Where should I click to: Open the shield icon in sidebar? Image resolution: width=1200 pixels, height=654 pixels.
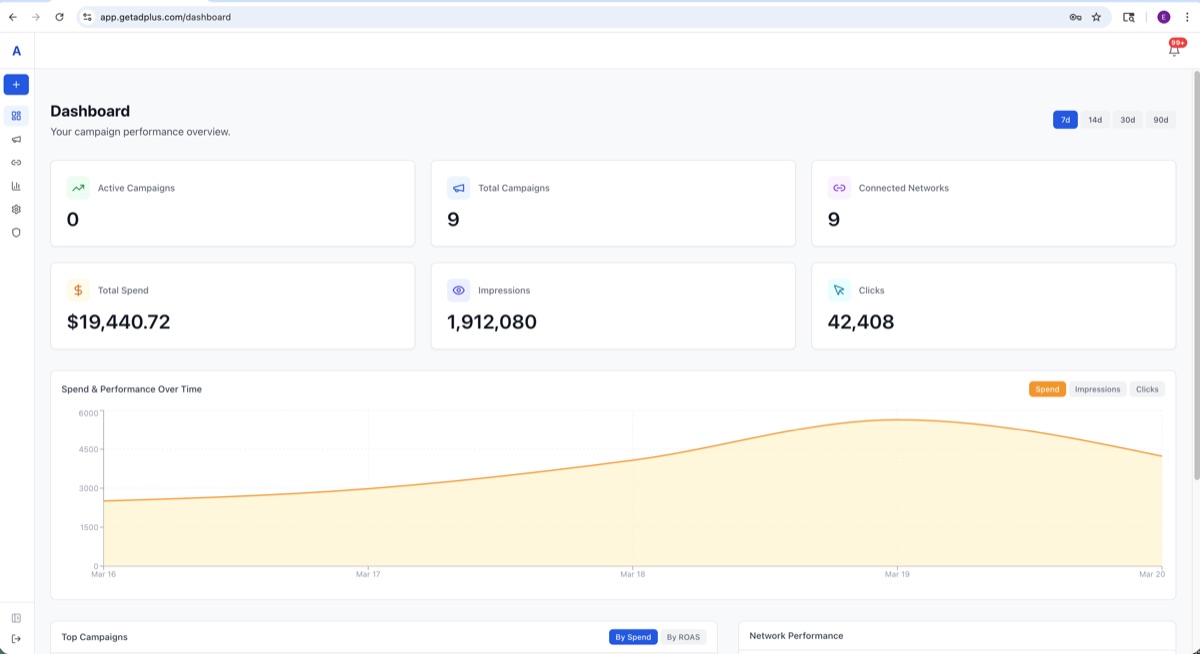point(16,232)
